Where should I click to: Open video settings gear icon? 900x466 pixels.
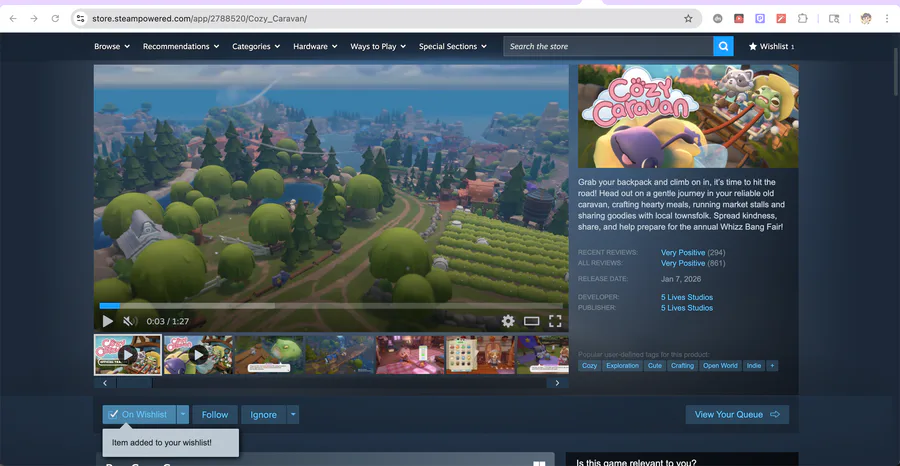[x=508, y=321]
